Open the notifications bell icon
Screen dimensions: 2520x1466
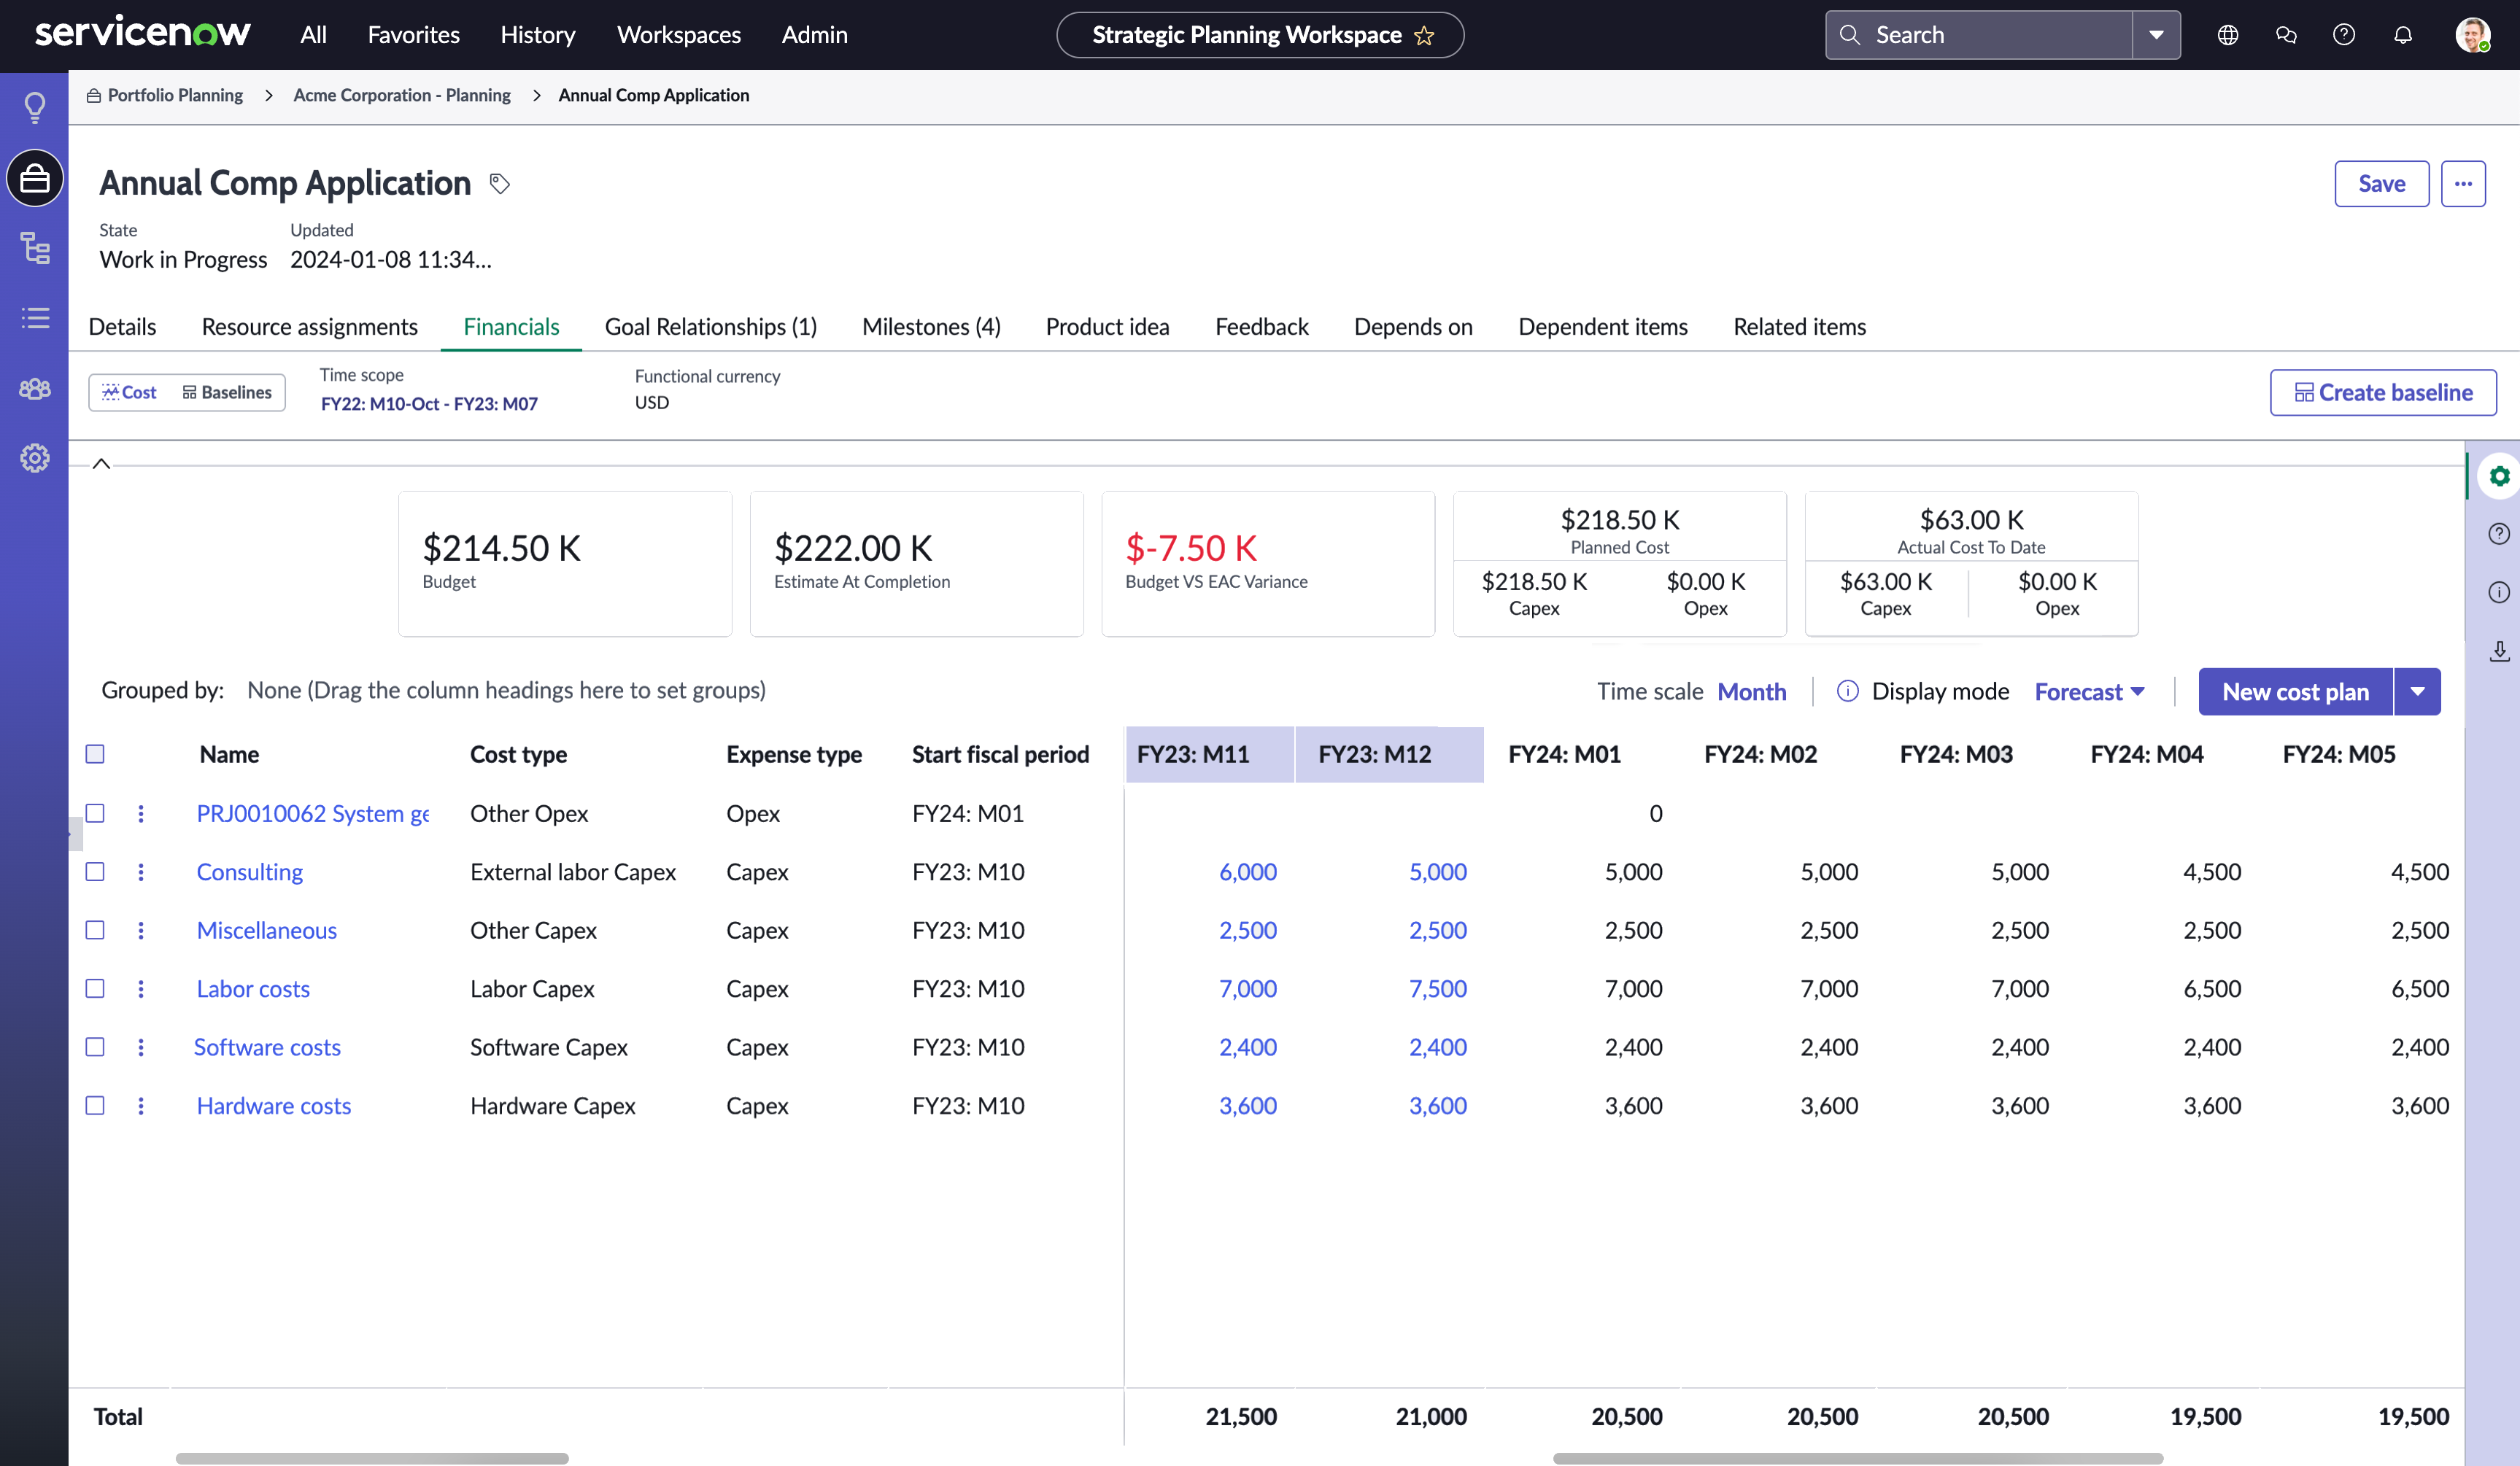(x=2403, y=35)
